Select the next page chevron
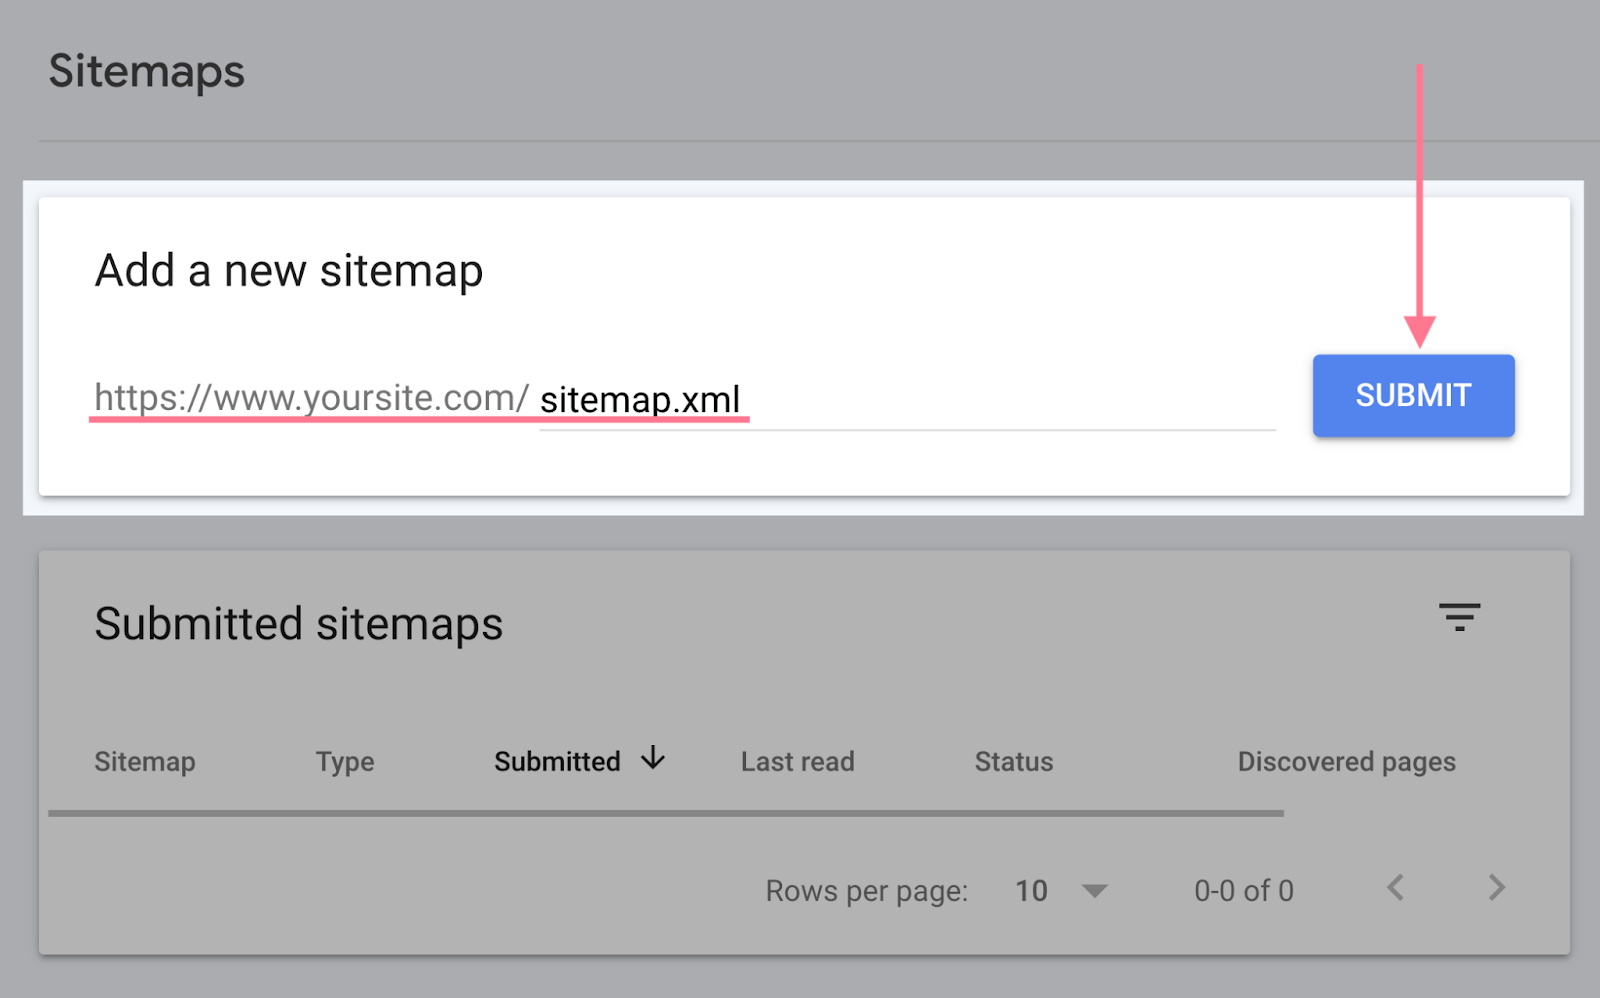The height and width of the screenshot is (998, 1600). click(1496, 888)
